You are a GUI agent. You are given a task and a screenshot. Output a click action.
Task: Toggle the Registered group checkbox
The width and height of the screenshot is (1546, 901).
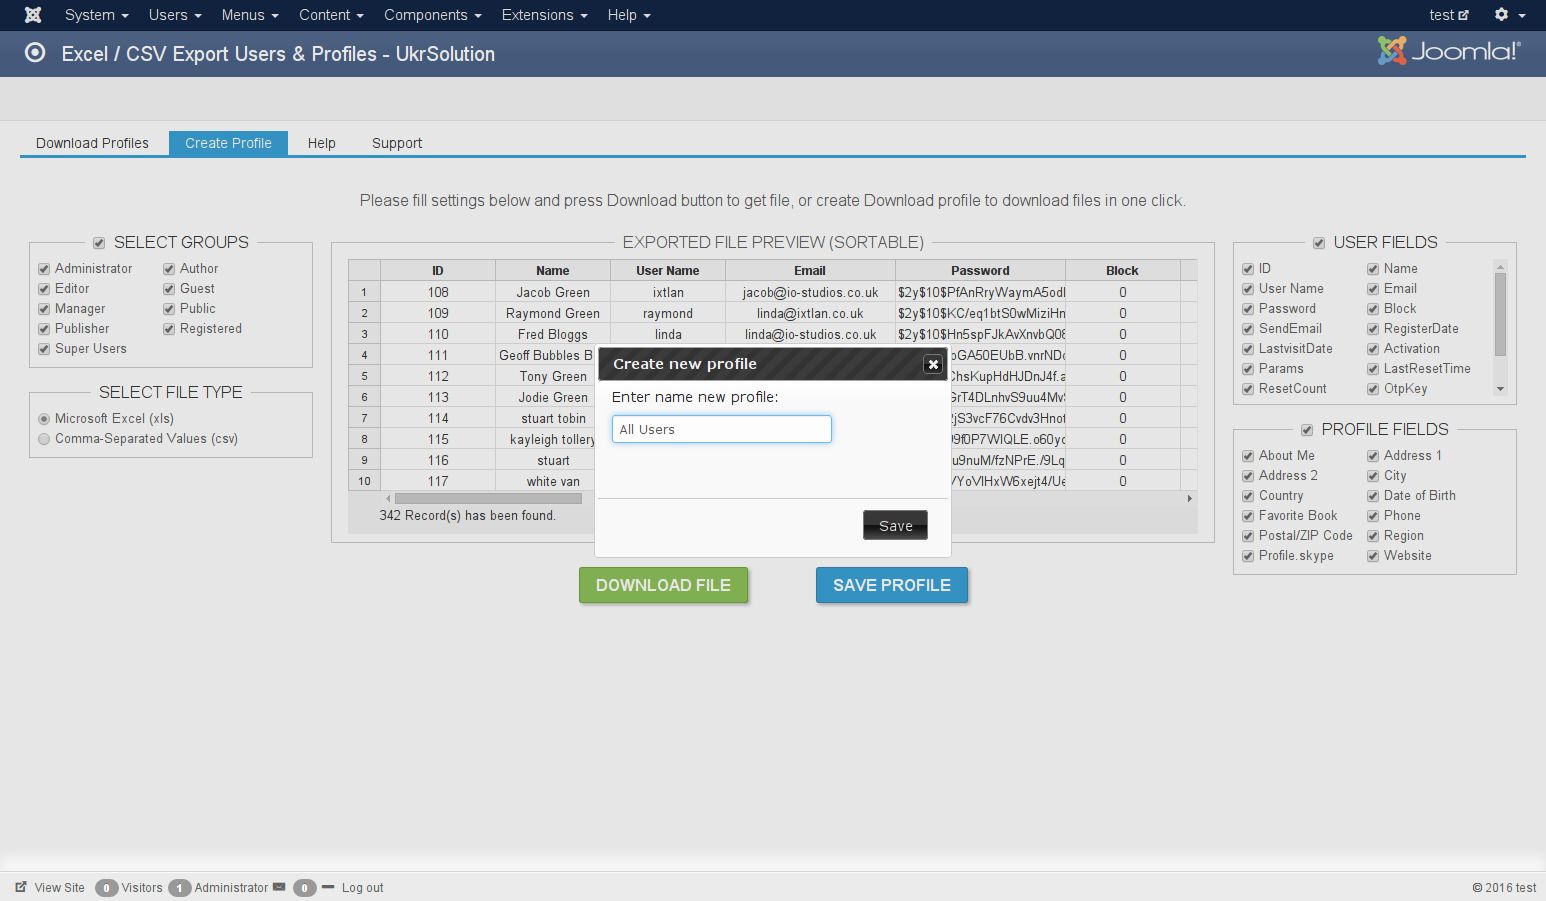pos(169,329)
